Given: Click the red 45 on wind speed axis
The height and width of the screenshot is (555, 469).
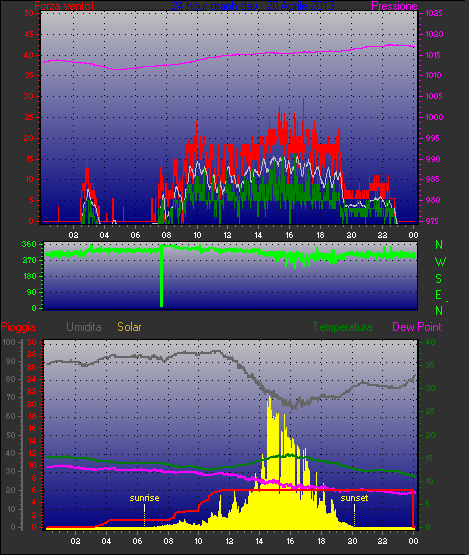Looking at the screenshot, I should [x=29, y=34].
